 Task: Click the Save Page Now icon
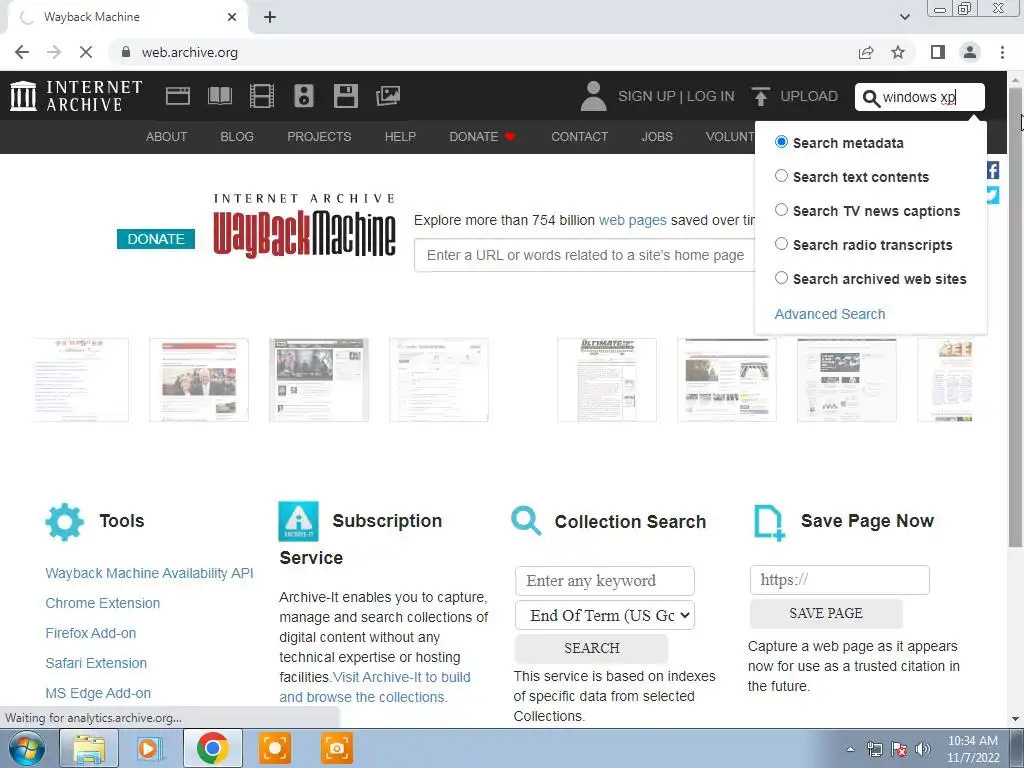tap(769, 522)
